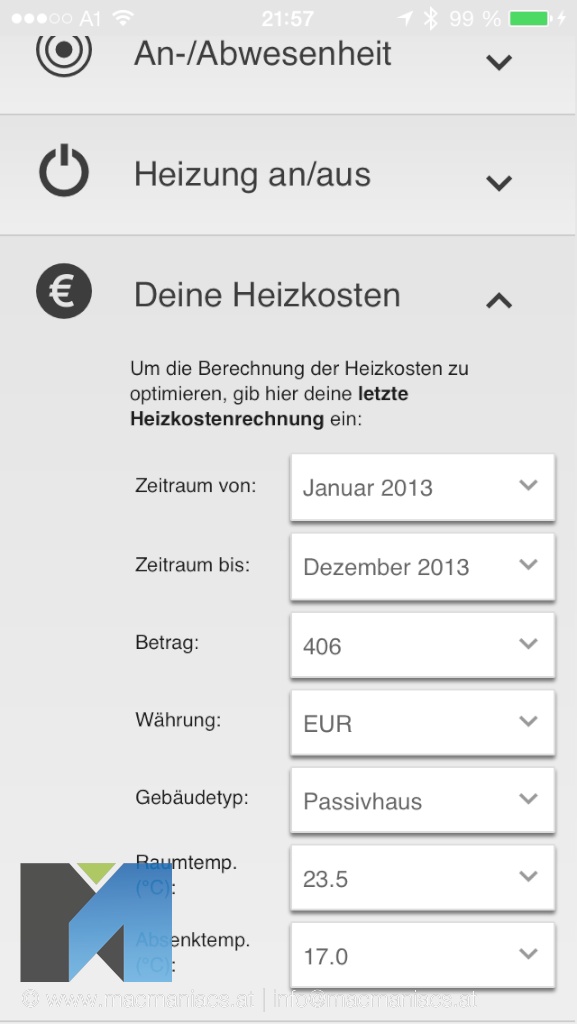The width and height of the screenshot is (577, 1024).
Task: Tap the Bluetooth icon in status bar
Action: point(430,18)
